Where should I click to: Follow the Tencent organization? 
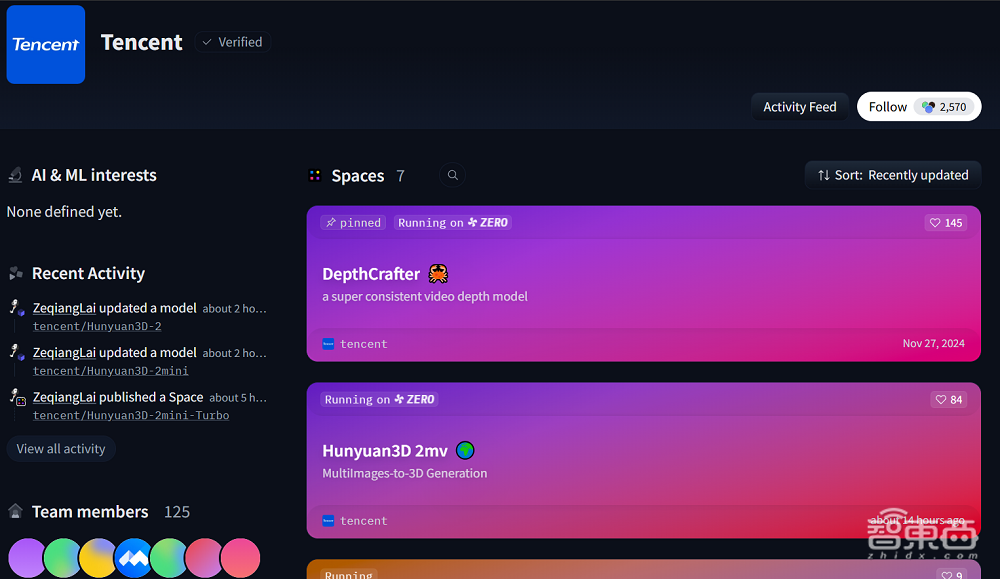[887, 107]
